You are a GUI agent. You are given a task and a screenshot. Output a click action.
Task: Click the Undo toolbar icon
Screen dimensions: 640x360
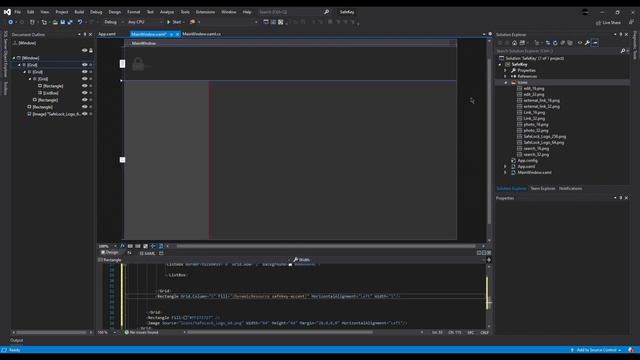pyautogui.click(x=80, y=22)
